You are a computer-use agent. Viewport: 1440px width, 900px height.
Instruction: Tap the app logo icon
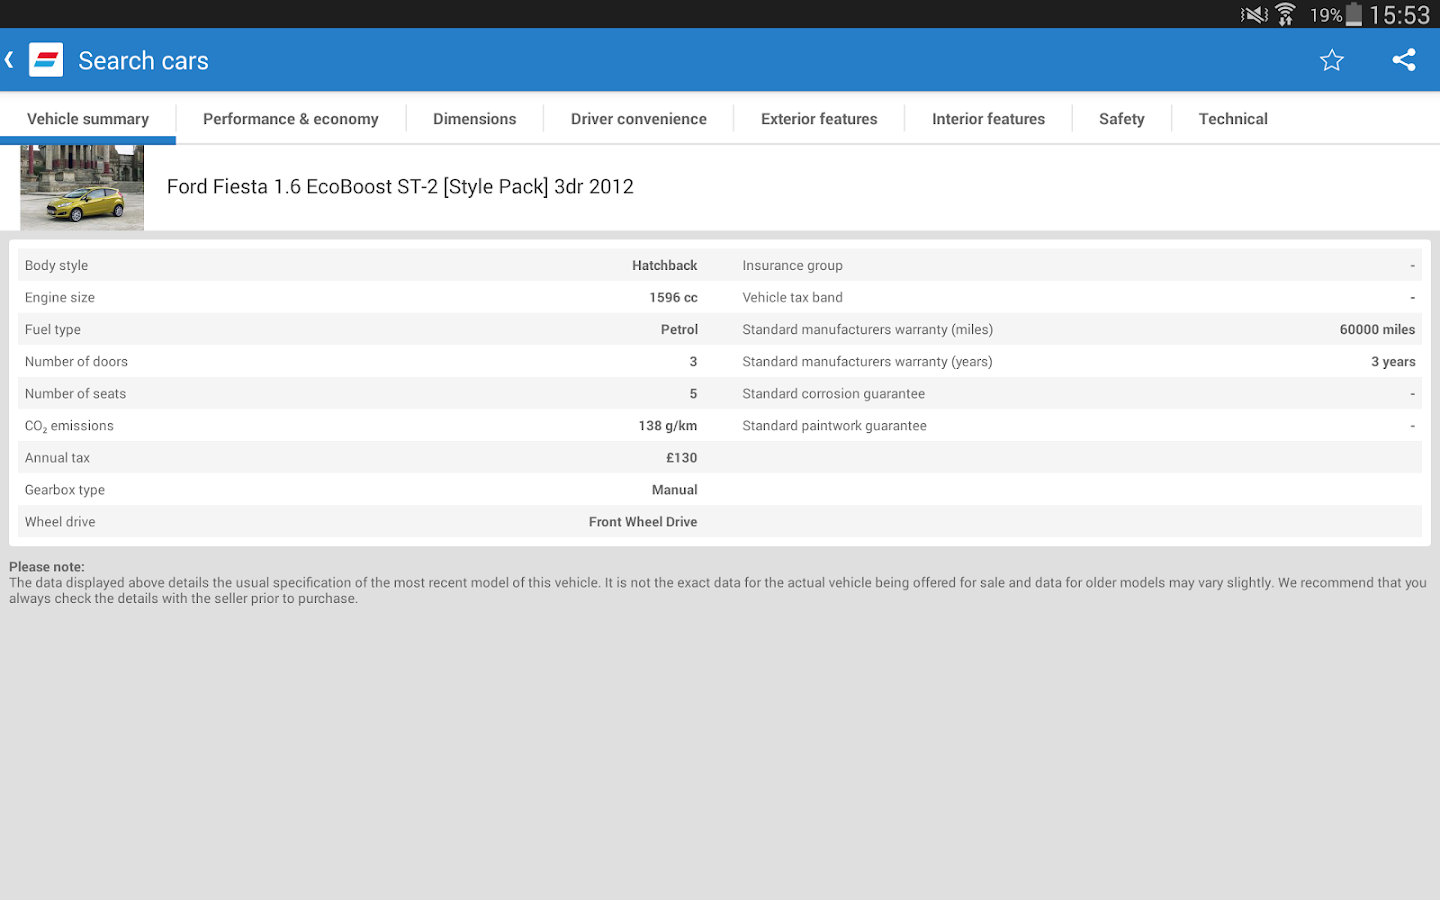click(x=46, y=60)
